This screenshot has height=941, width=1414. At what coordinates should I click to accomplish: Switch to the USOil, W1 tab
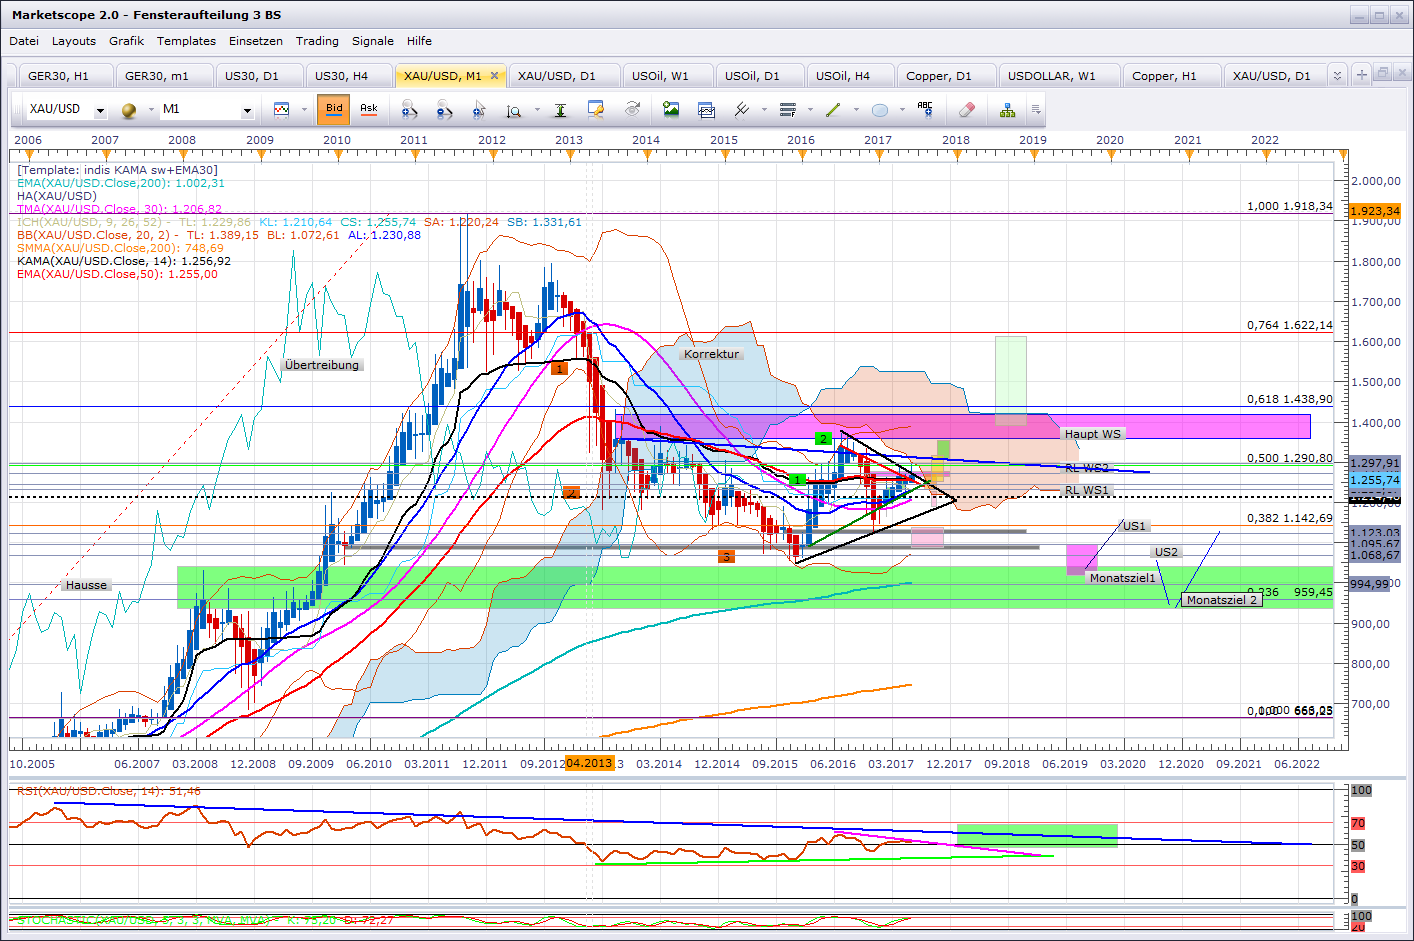[x=660, y=76]
